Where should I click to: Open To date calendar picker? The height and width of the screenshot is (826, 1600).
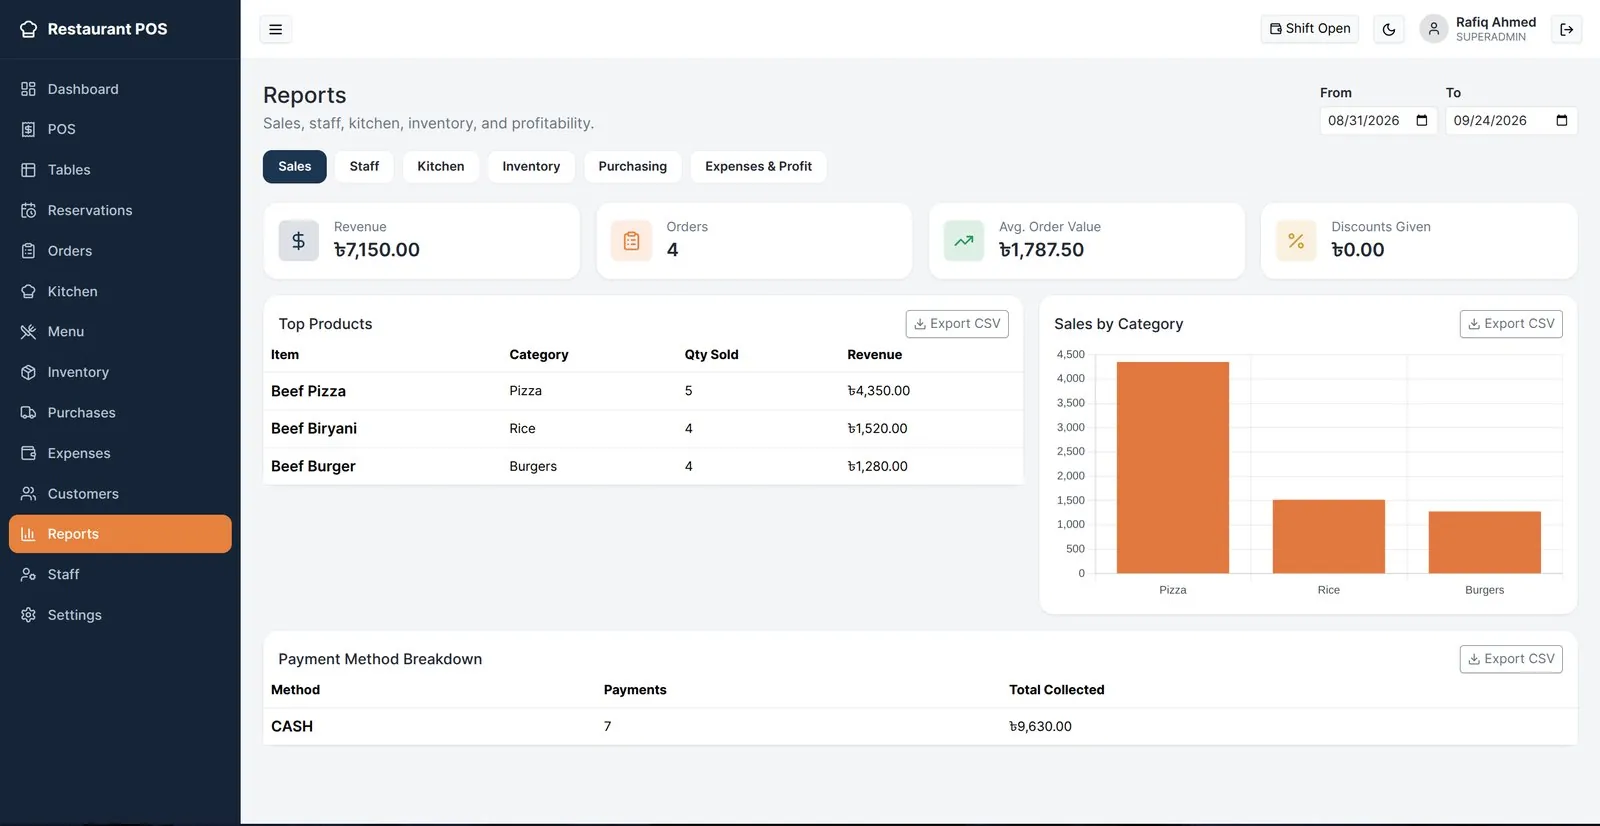tap(1562, 120)
